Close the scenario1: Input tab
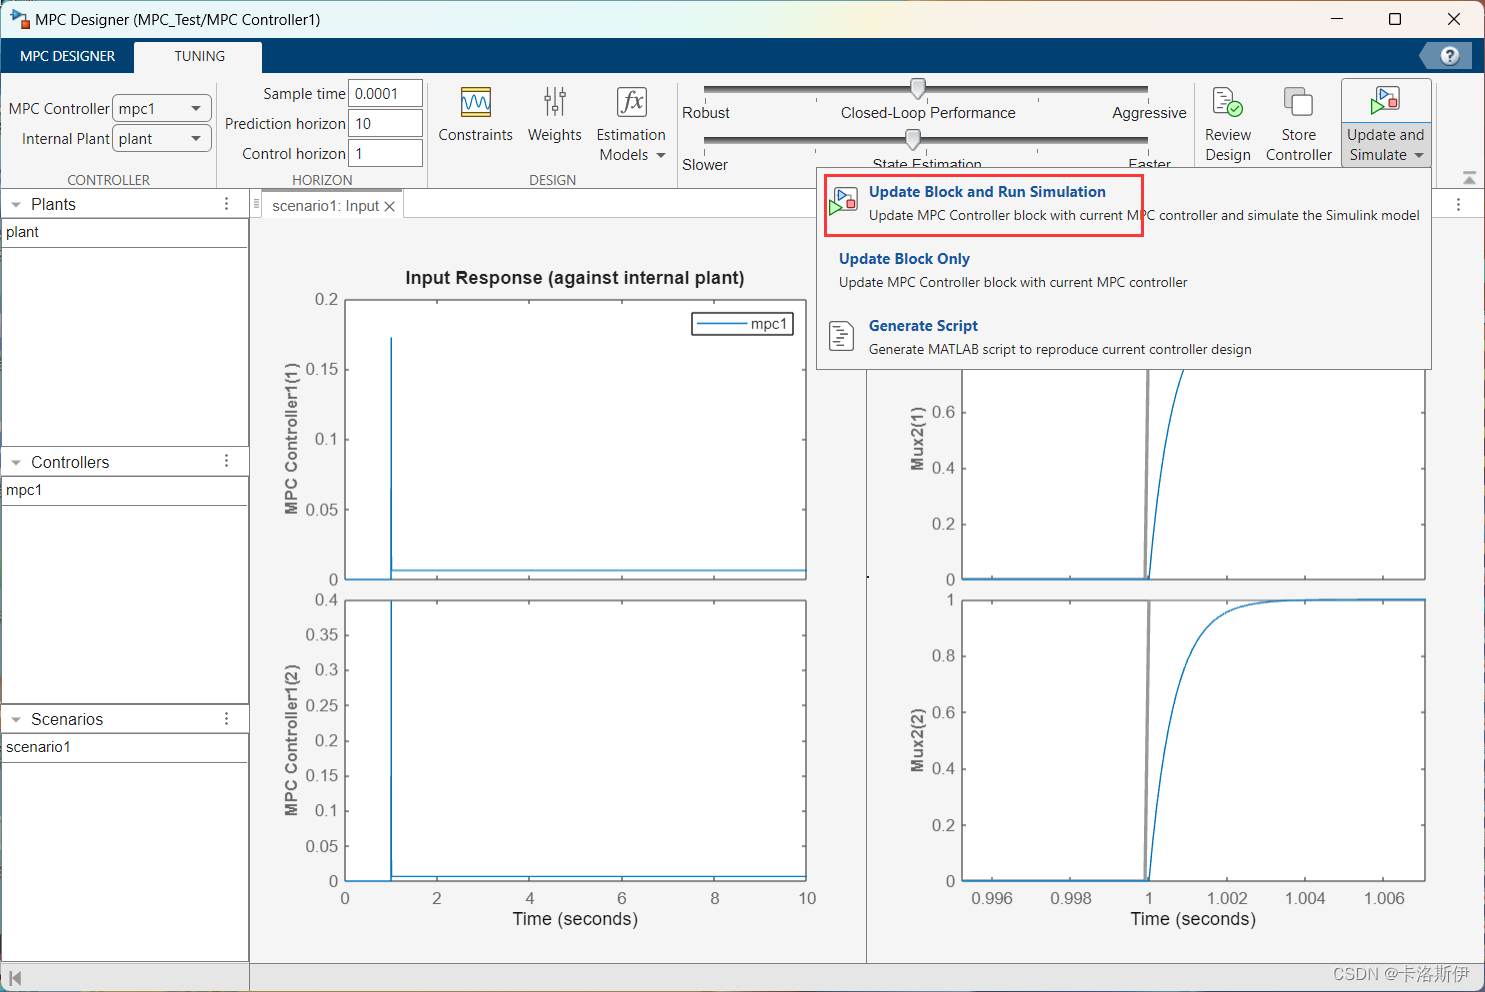The height and width of the screenshot is (992, 1485). pyautogui.click(x=390, y=206)
